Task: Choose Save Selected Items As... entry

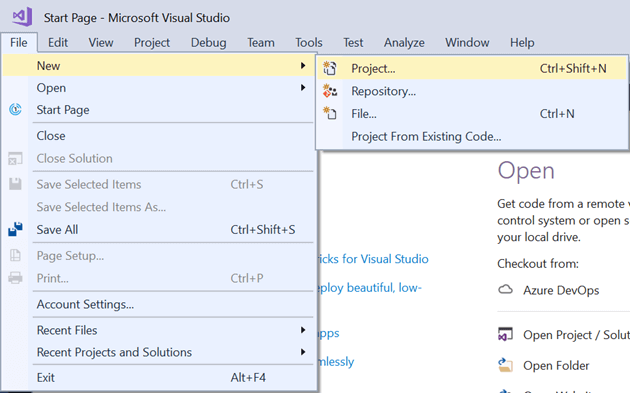Action: tap(158, 207)
